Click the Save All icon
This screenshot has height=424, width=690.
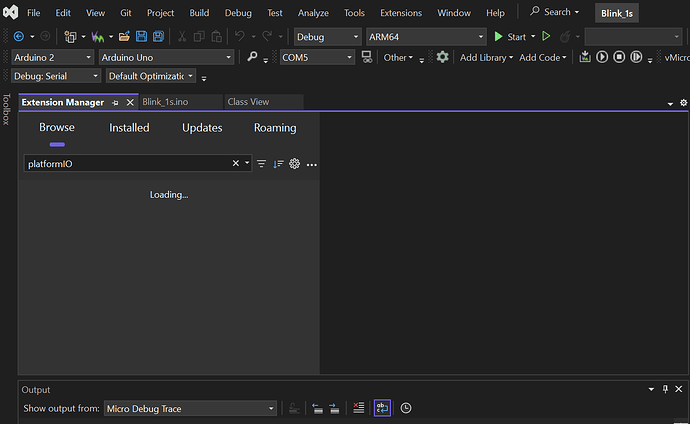coord(158,37)
